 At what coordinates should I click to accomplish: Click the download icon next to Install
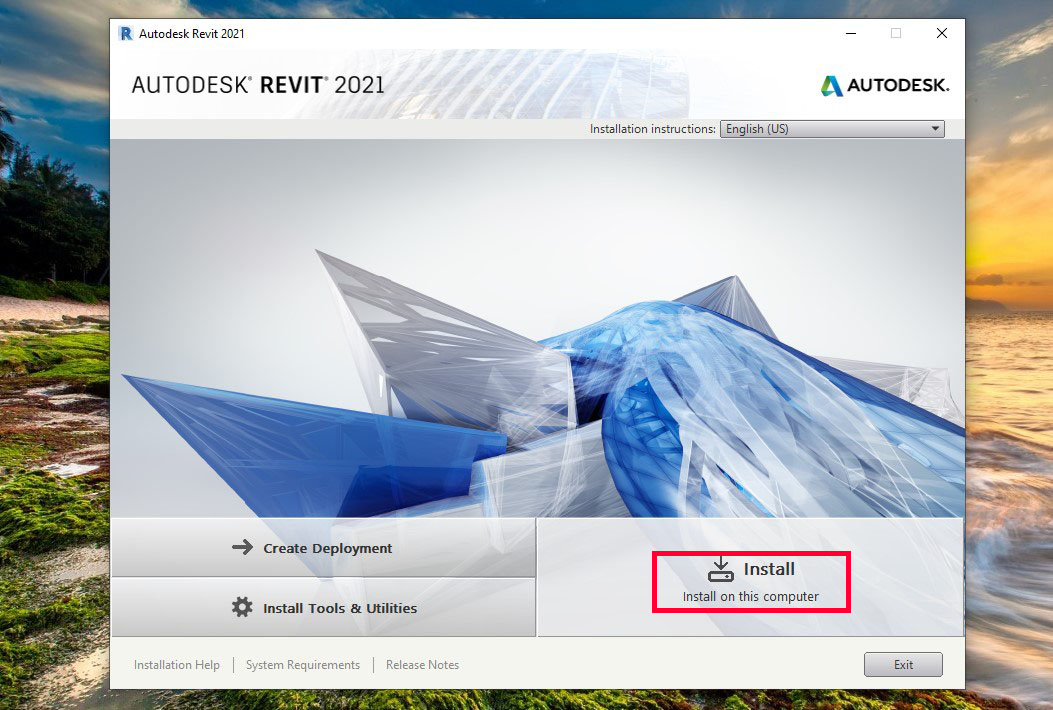click(720, 568)
